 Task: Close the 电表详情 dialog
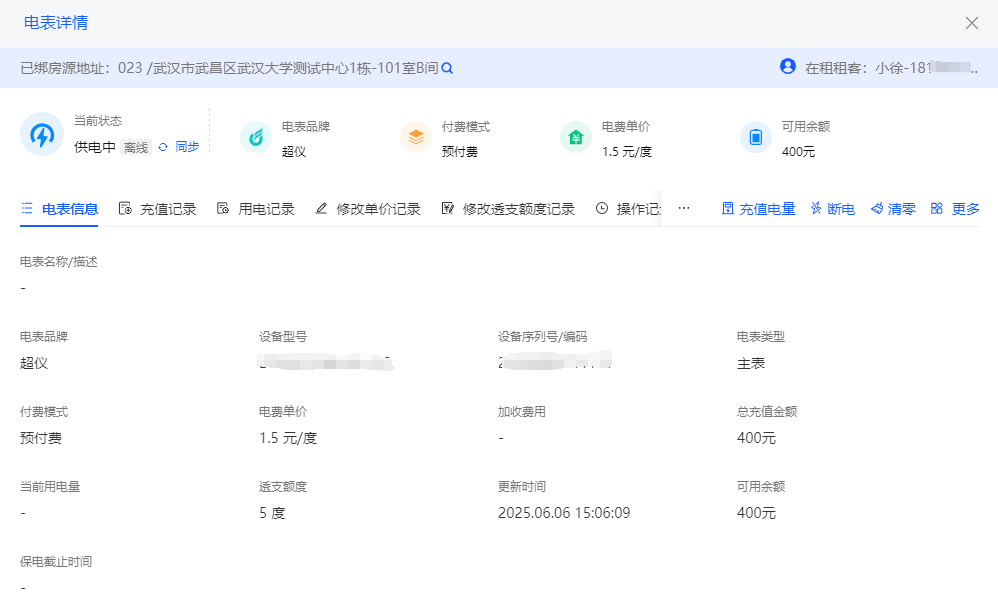point(972,23)
